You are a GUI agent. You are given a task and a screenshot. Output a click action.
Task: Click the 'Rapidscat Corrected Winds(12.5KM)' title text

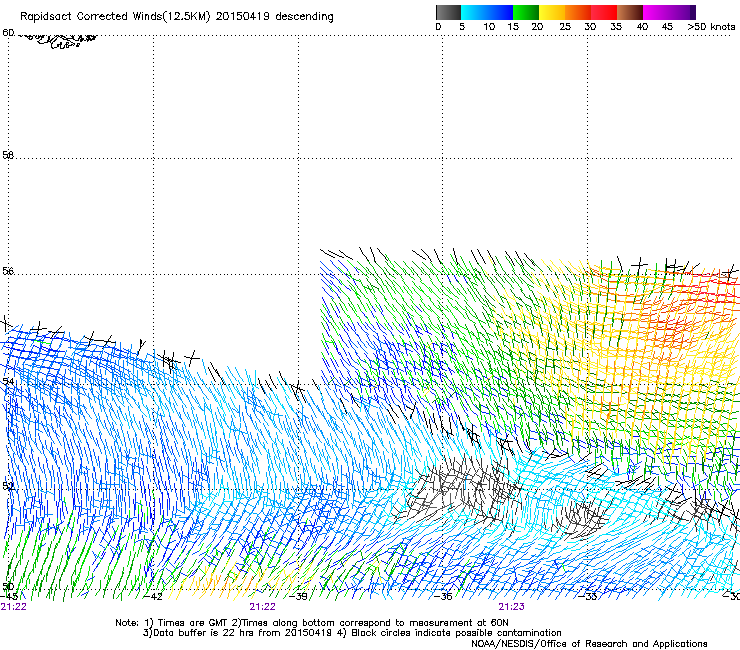click(115, 17)
